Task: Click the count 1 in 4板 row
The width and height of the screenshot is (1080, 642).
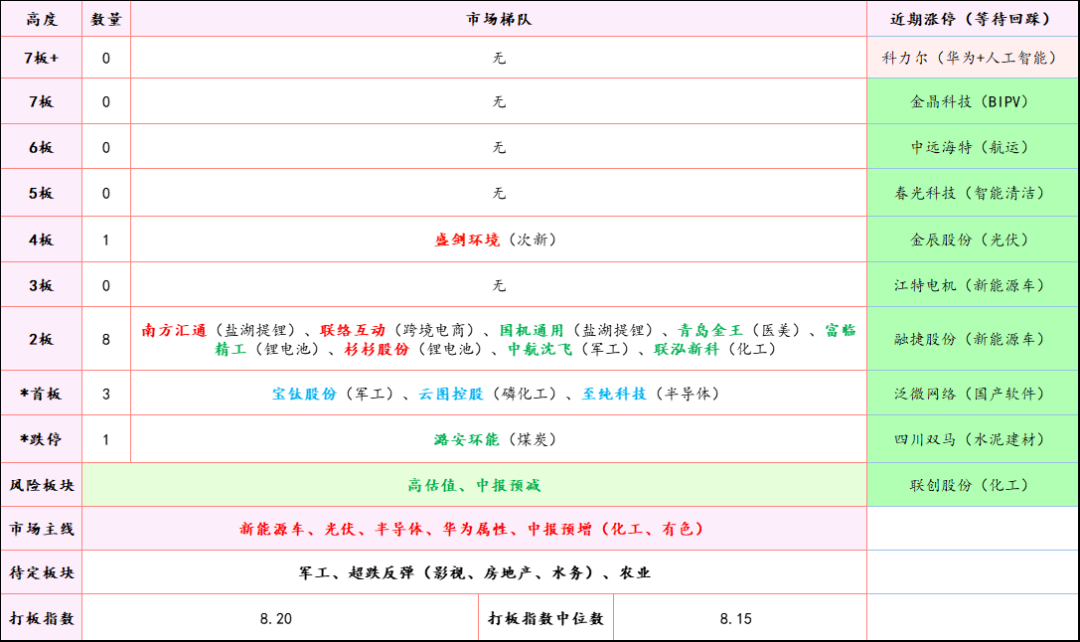Action: click(106, 240)
